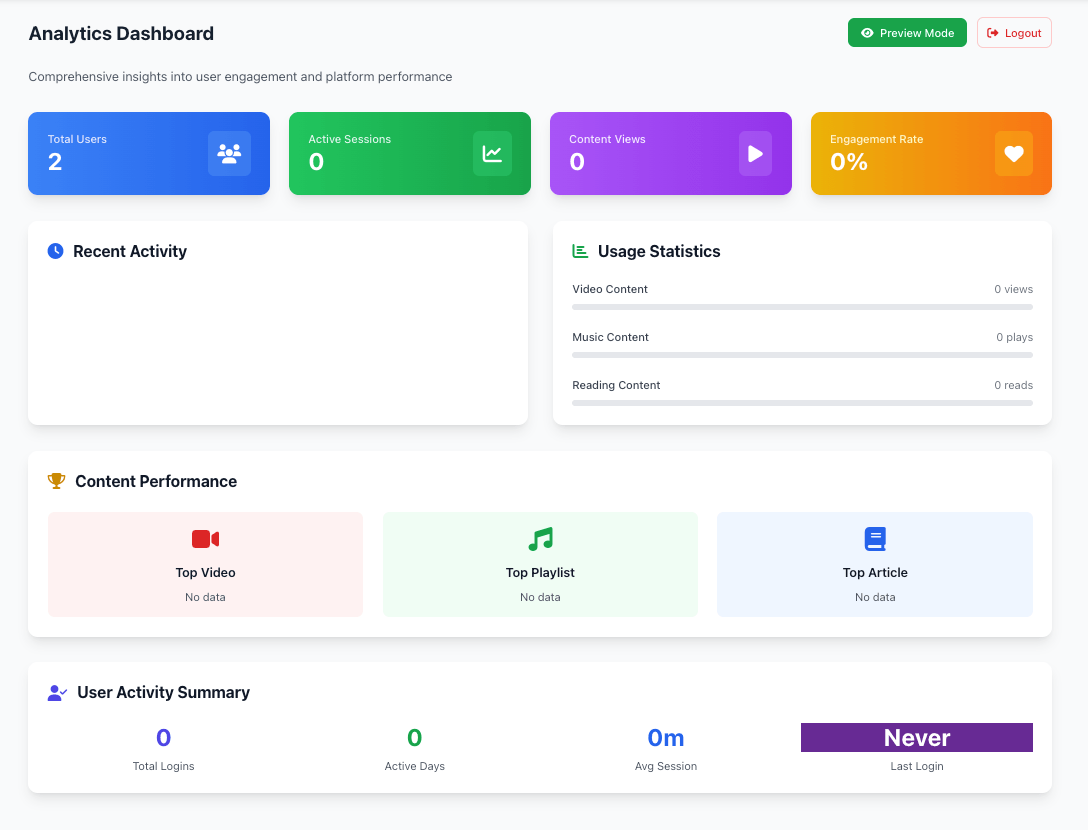Click the Content Views play icon
Viewport: 1088px width, 830px height.
755,153
